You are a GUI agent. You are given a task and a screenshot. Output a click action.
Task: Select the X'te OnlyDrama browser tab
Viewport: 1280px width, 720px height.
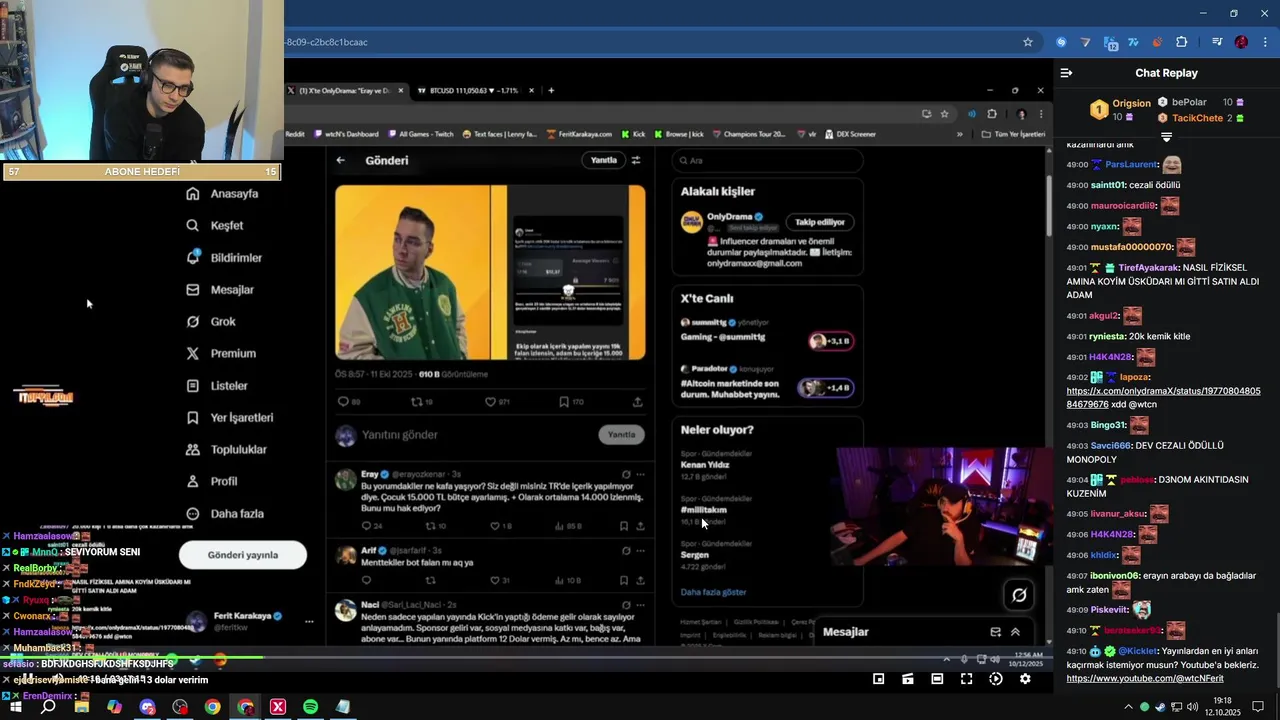point(345,90)
